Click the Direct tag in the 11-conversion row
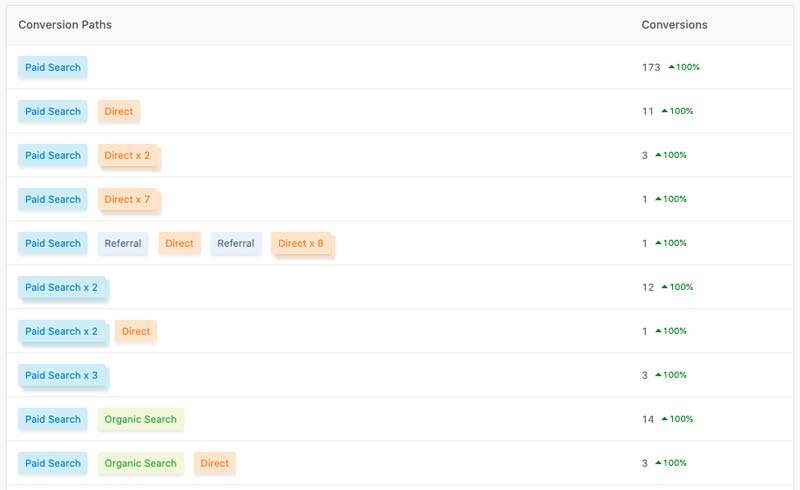 [119, 112]
